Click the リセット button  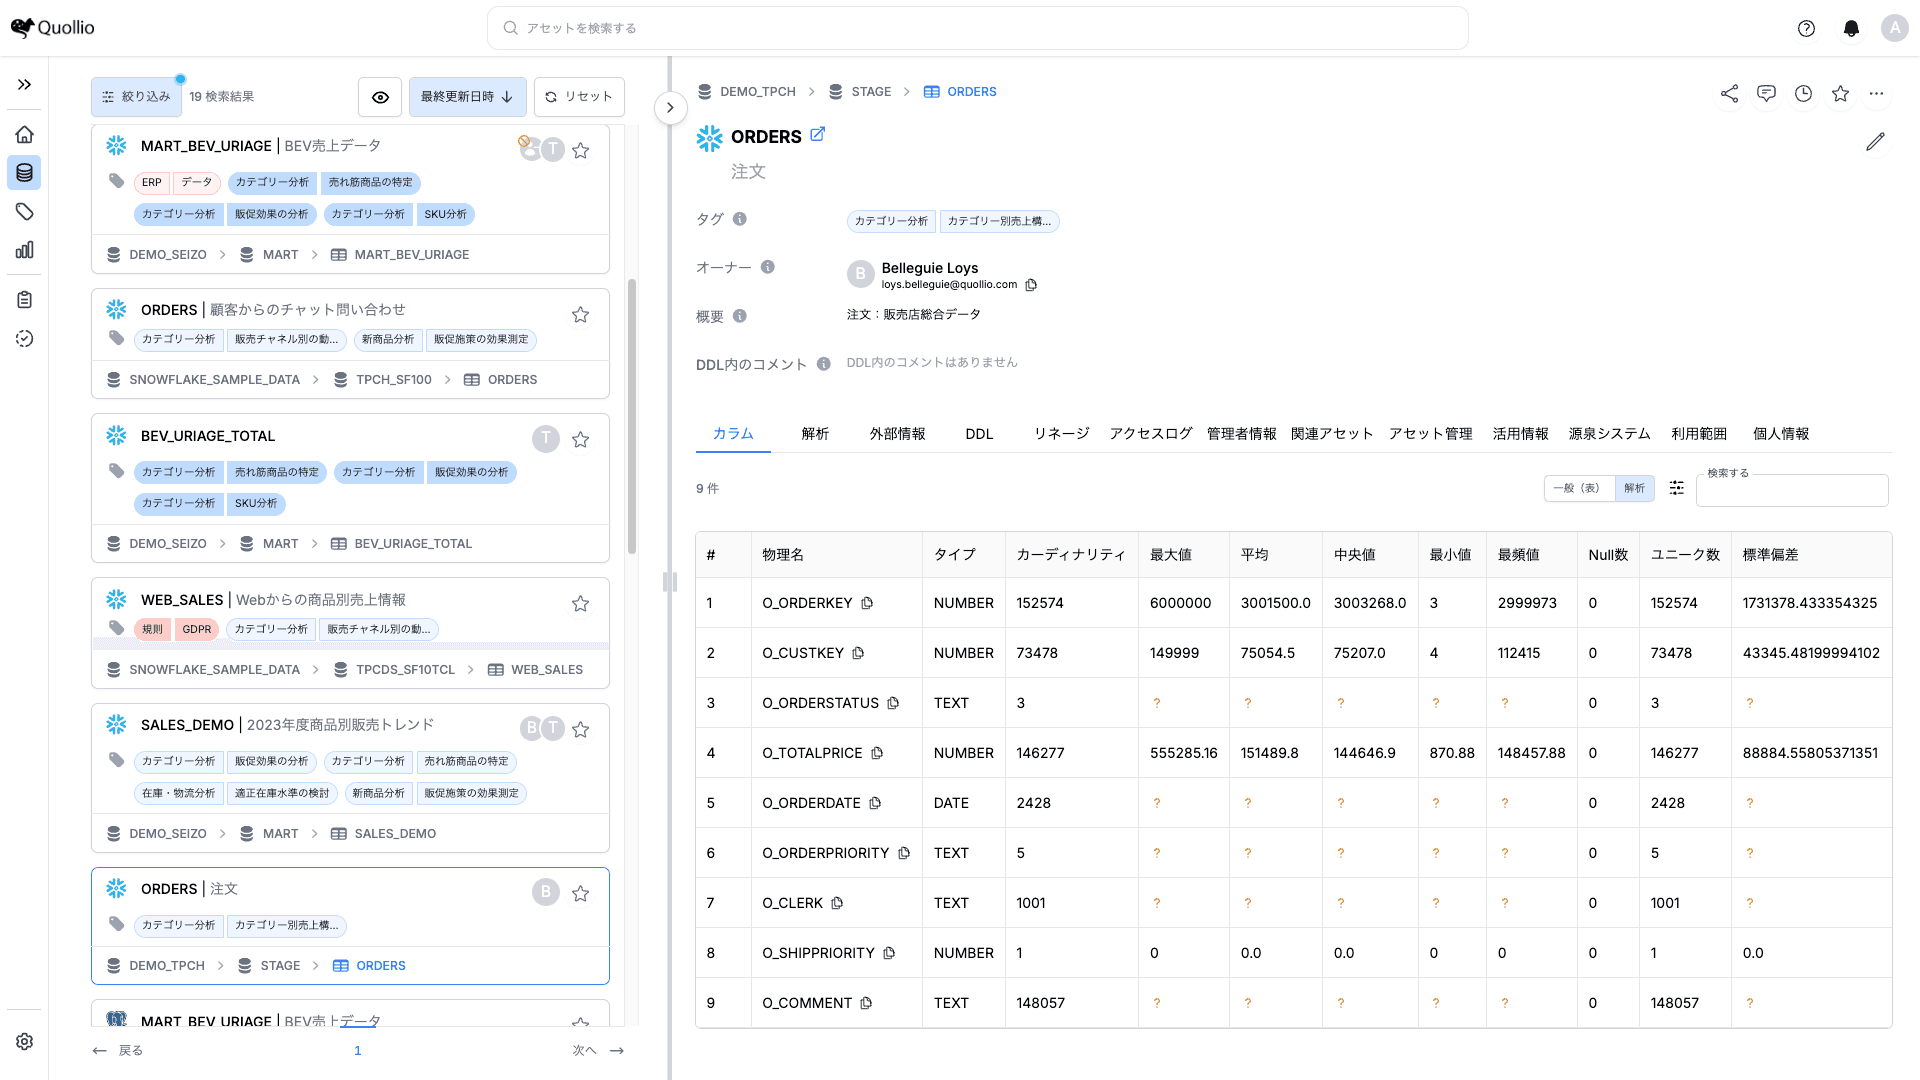(x=579, y=97)
